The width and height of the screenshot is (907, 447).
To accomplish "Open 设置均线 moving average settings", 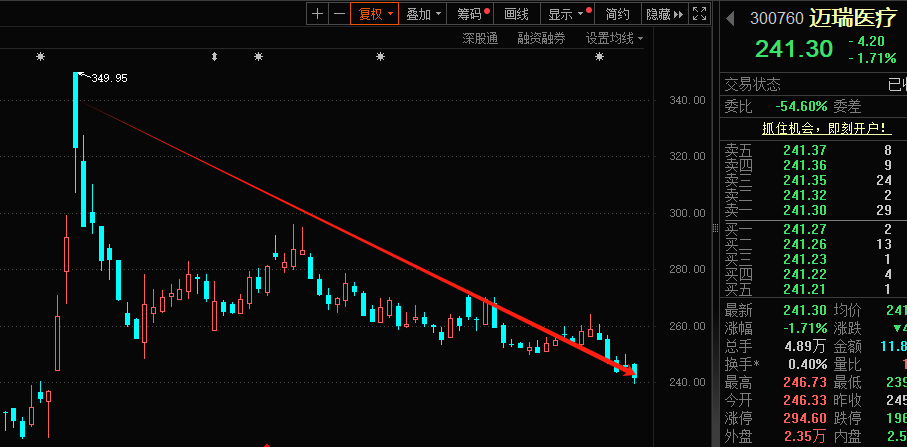I will tap(614, 38).
